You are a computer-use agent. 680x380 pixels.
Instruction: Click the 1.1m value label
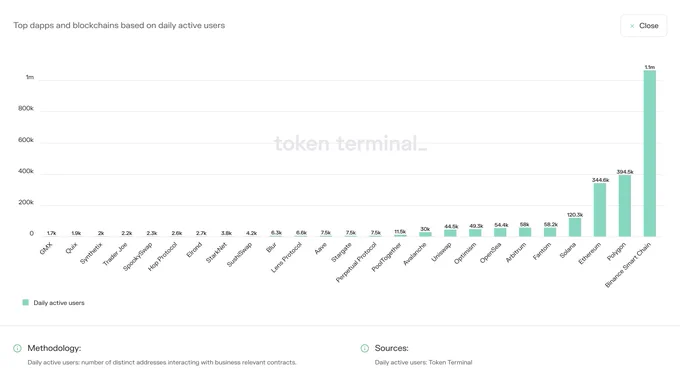(650, 67)
